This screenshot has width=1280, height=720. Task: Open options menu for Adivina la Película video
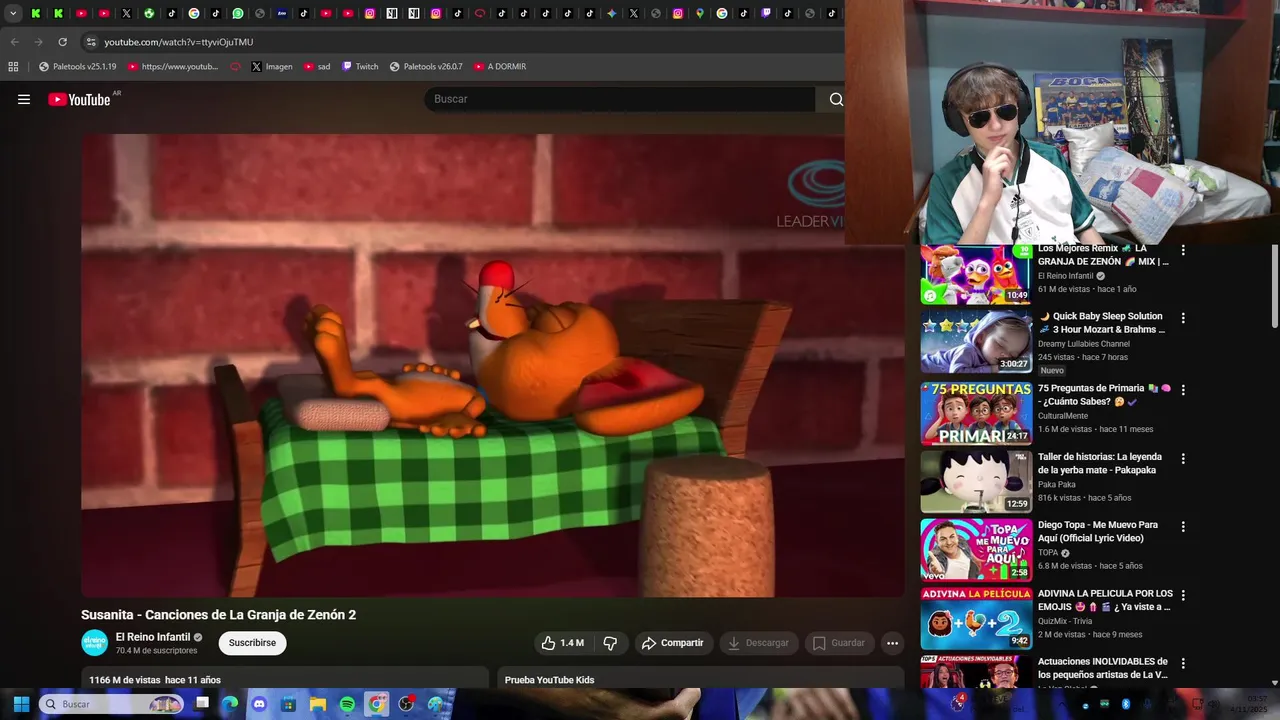(x=1183, y=595)
